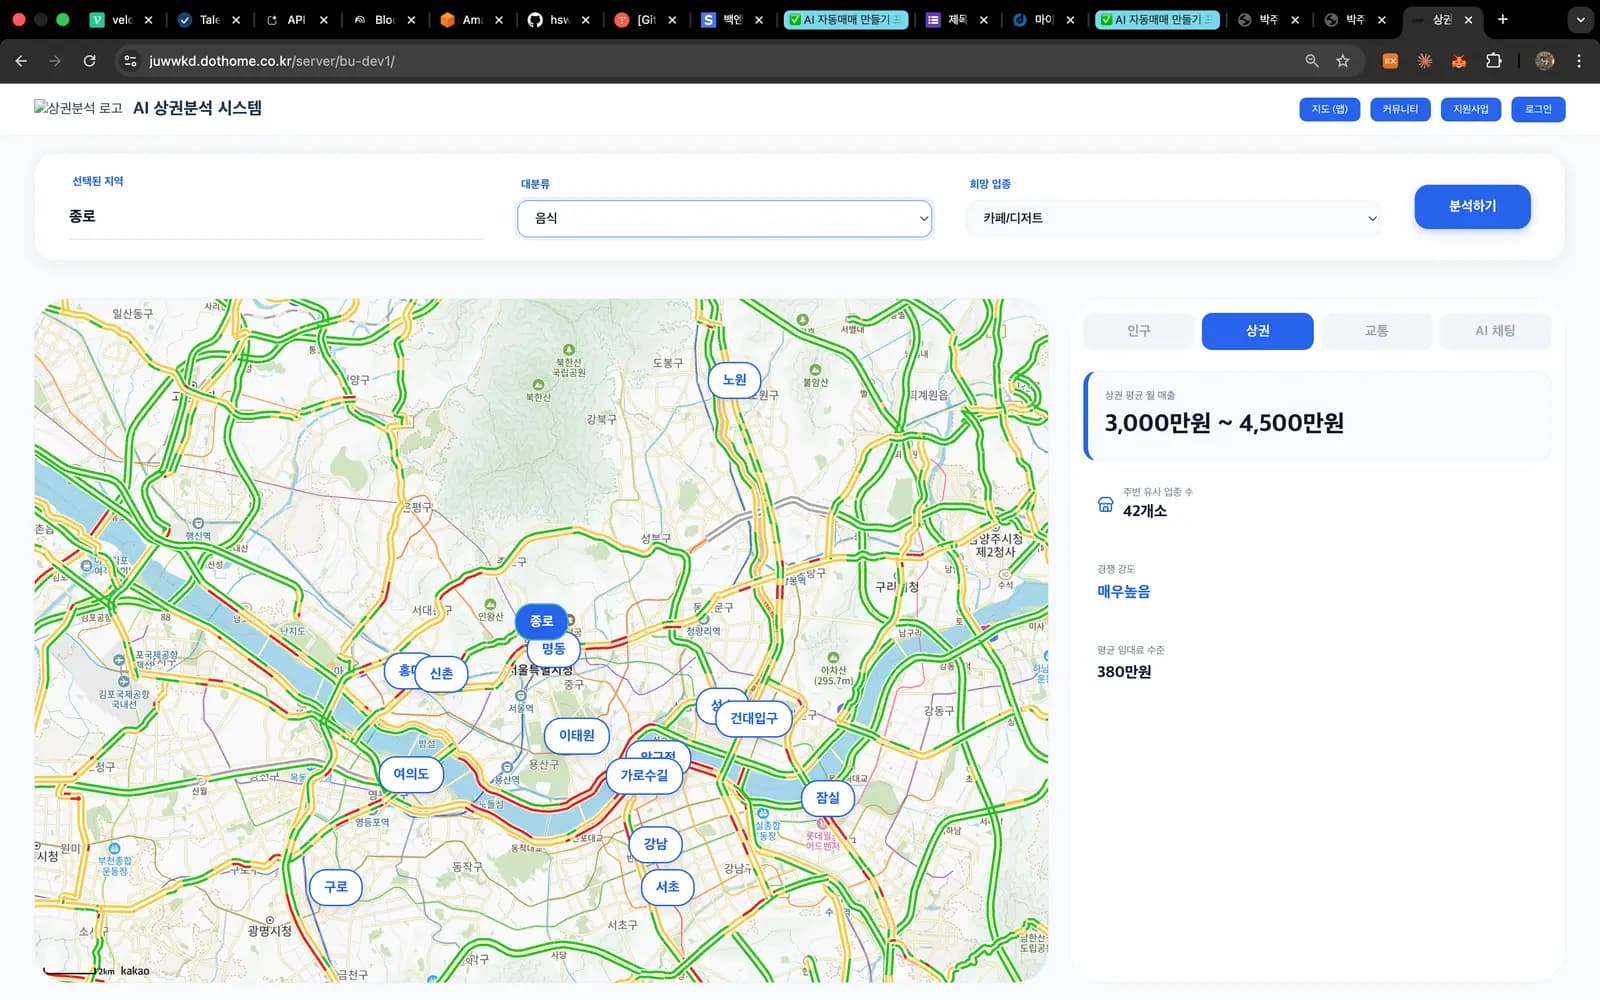Select the 여의도 map marker

411,774
